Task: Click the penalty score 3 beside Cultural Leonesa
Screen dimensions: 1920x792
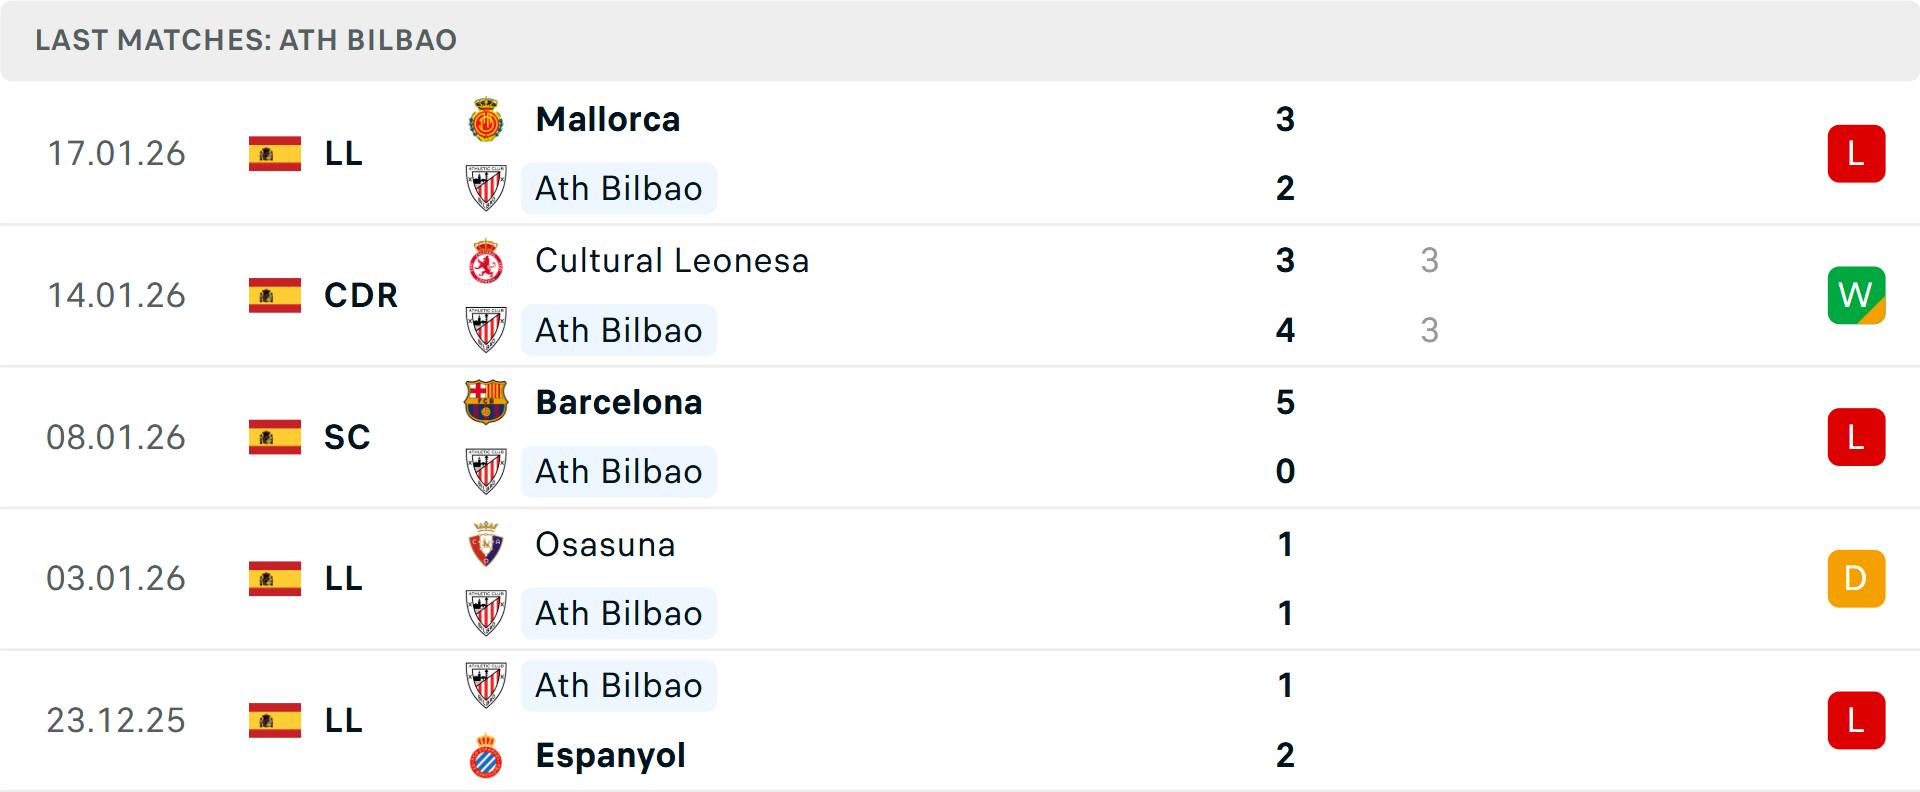Action: tap(1430, 260)
